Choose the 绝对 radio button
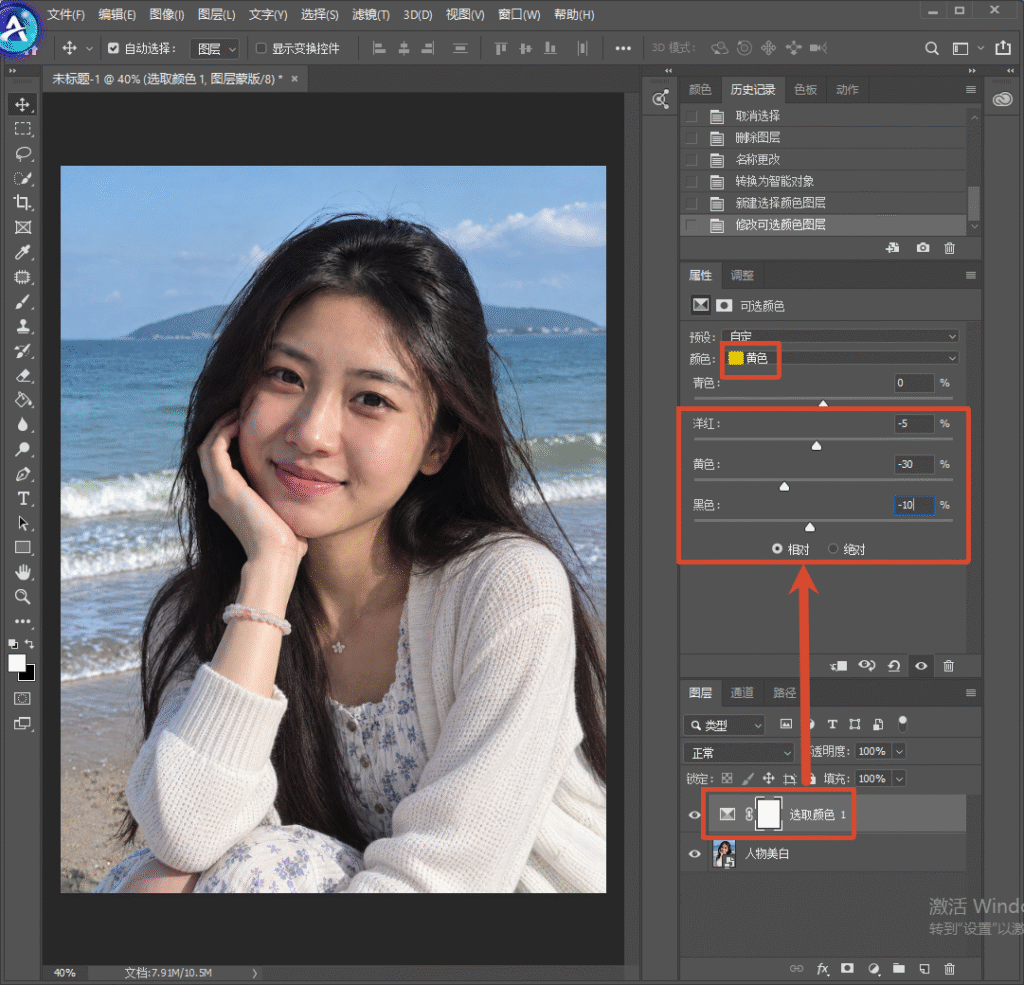The height and width of the screenshot is (985, 1024). (833, 549)
